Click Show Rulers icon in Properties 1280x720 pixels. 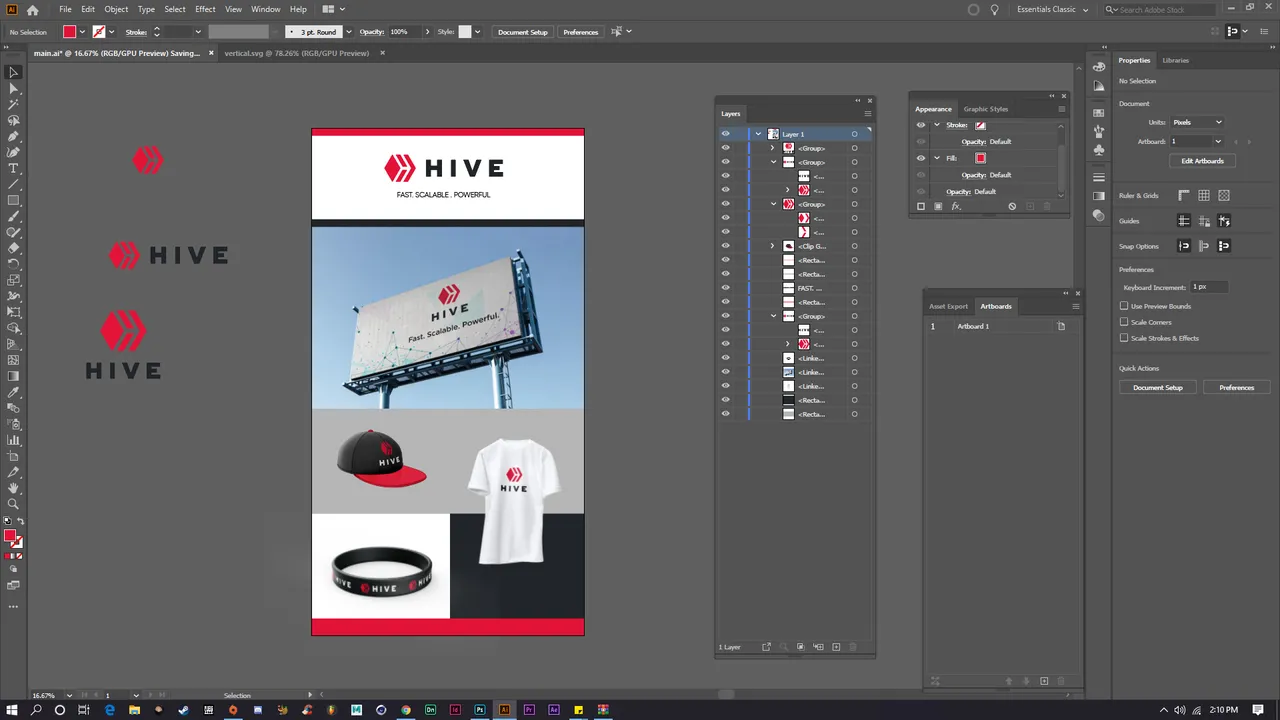(1184, 196)
